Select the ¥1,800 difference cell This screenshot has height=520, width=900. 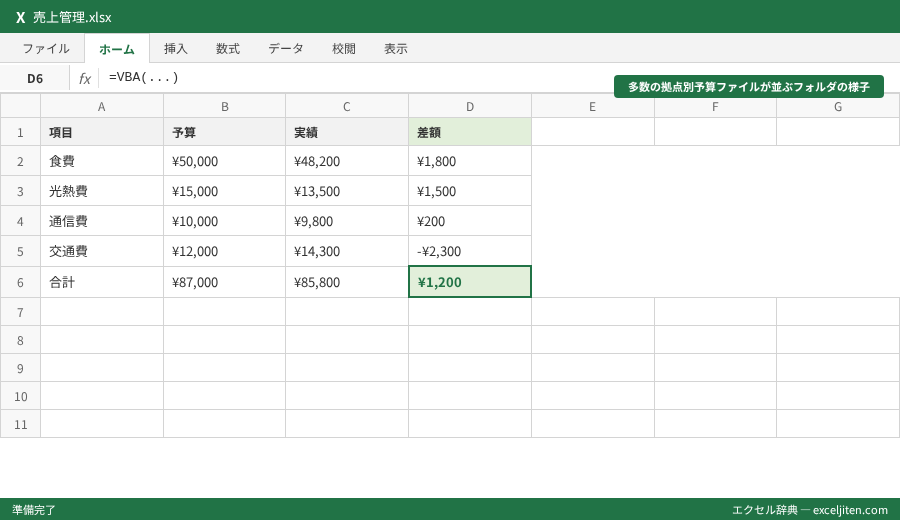[x=470, y=161]
